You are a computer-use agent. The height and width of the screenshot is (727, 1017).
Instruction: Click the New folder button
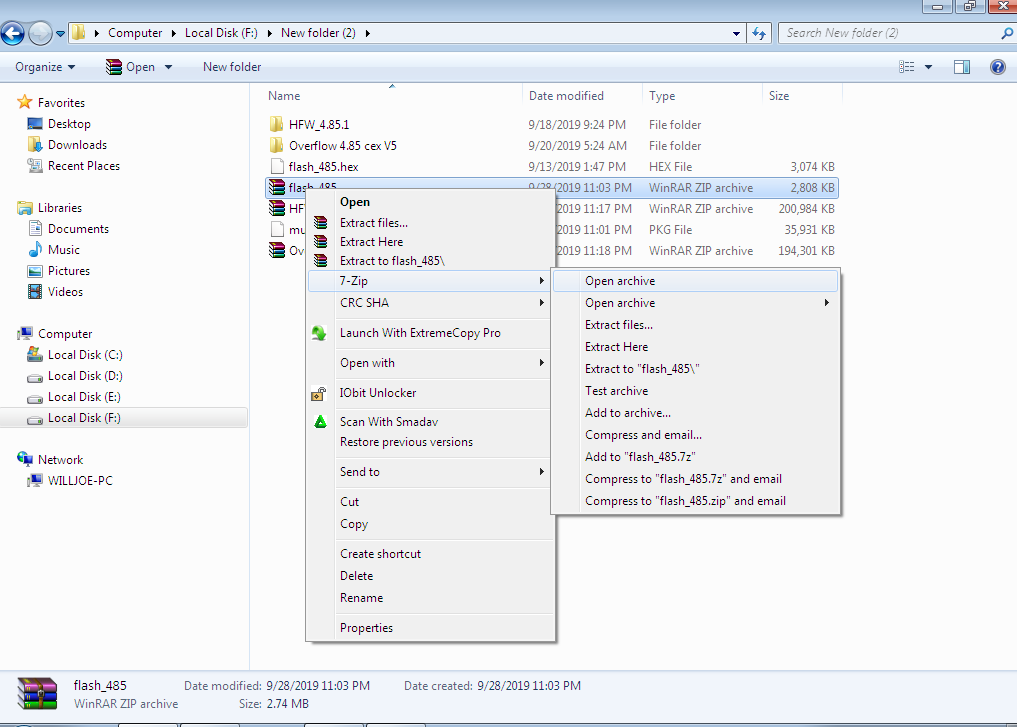[x=232, y=67]
